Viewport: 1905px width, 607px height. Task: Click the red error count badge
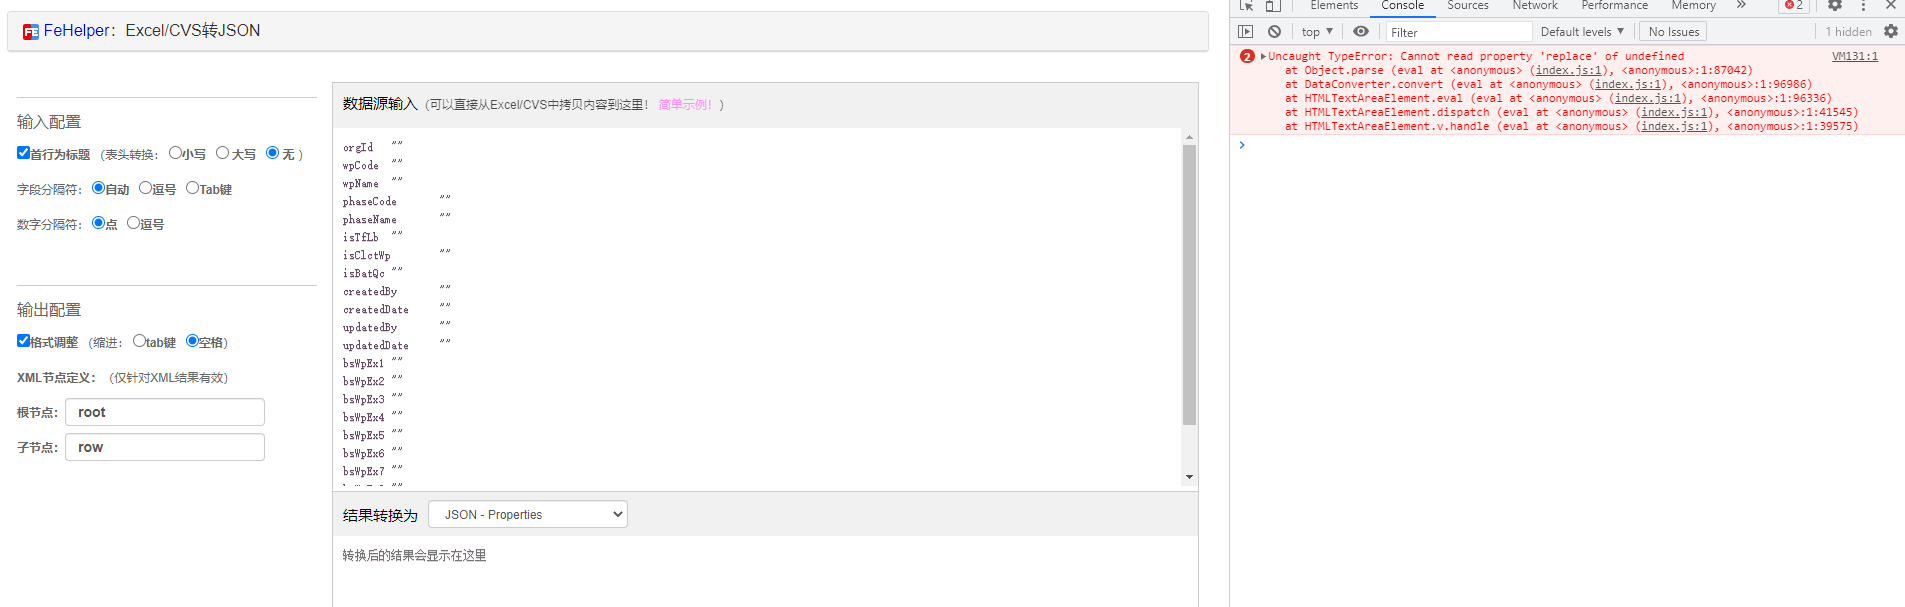coord(1794,6)
